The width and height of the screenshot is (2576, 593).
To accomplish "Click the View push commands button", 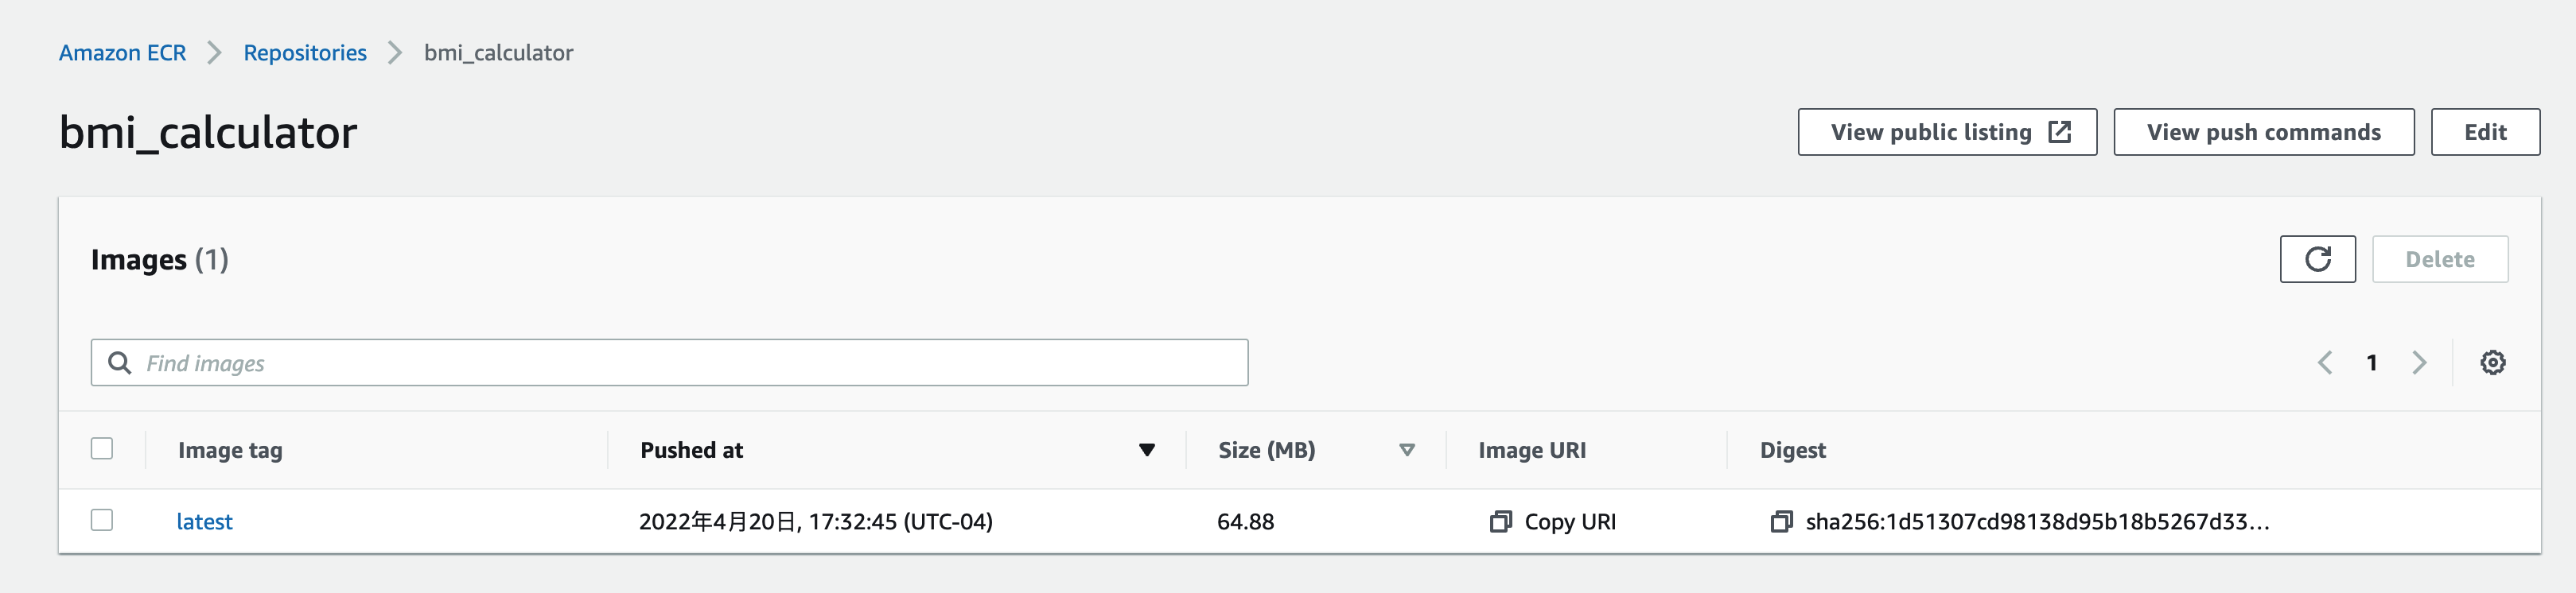I will (2263, 131).
